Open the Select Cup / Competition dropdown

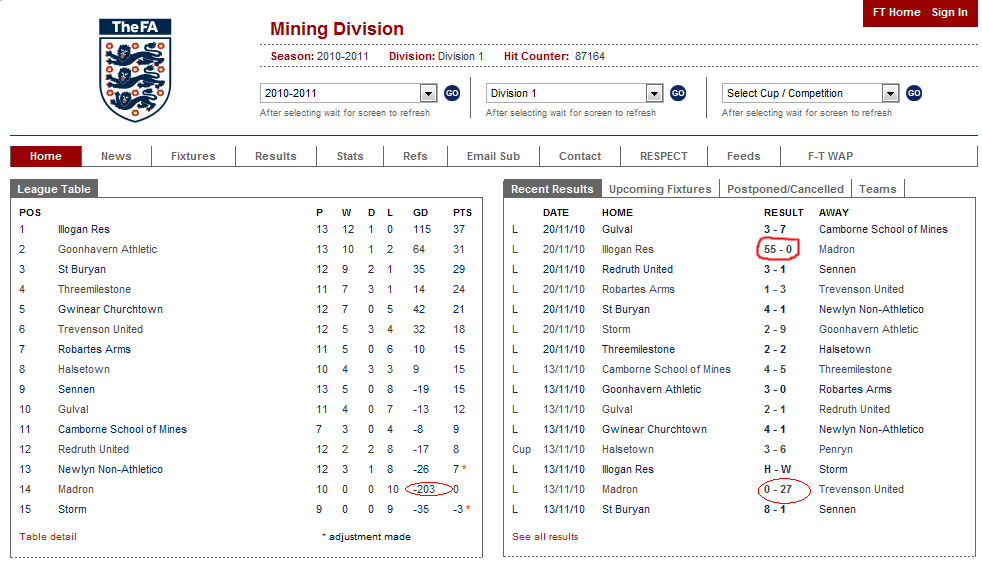pyautogui.click(x=890, y=93)
